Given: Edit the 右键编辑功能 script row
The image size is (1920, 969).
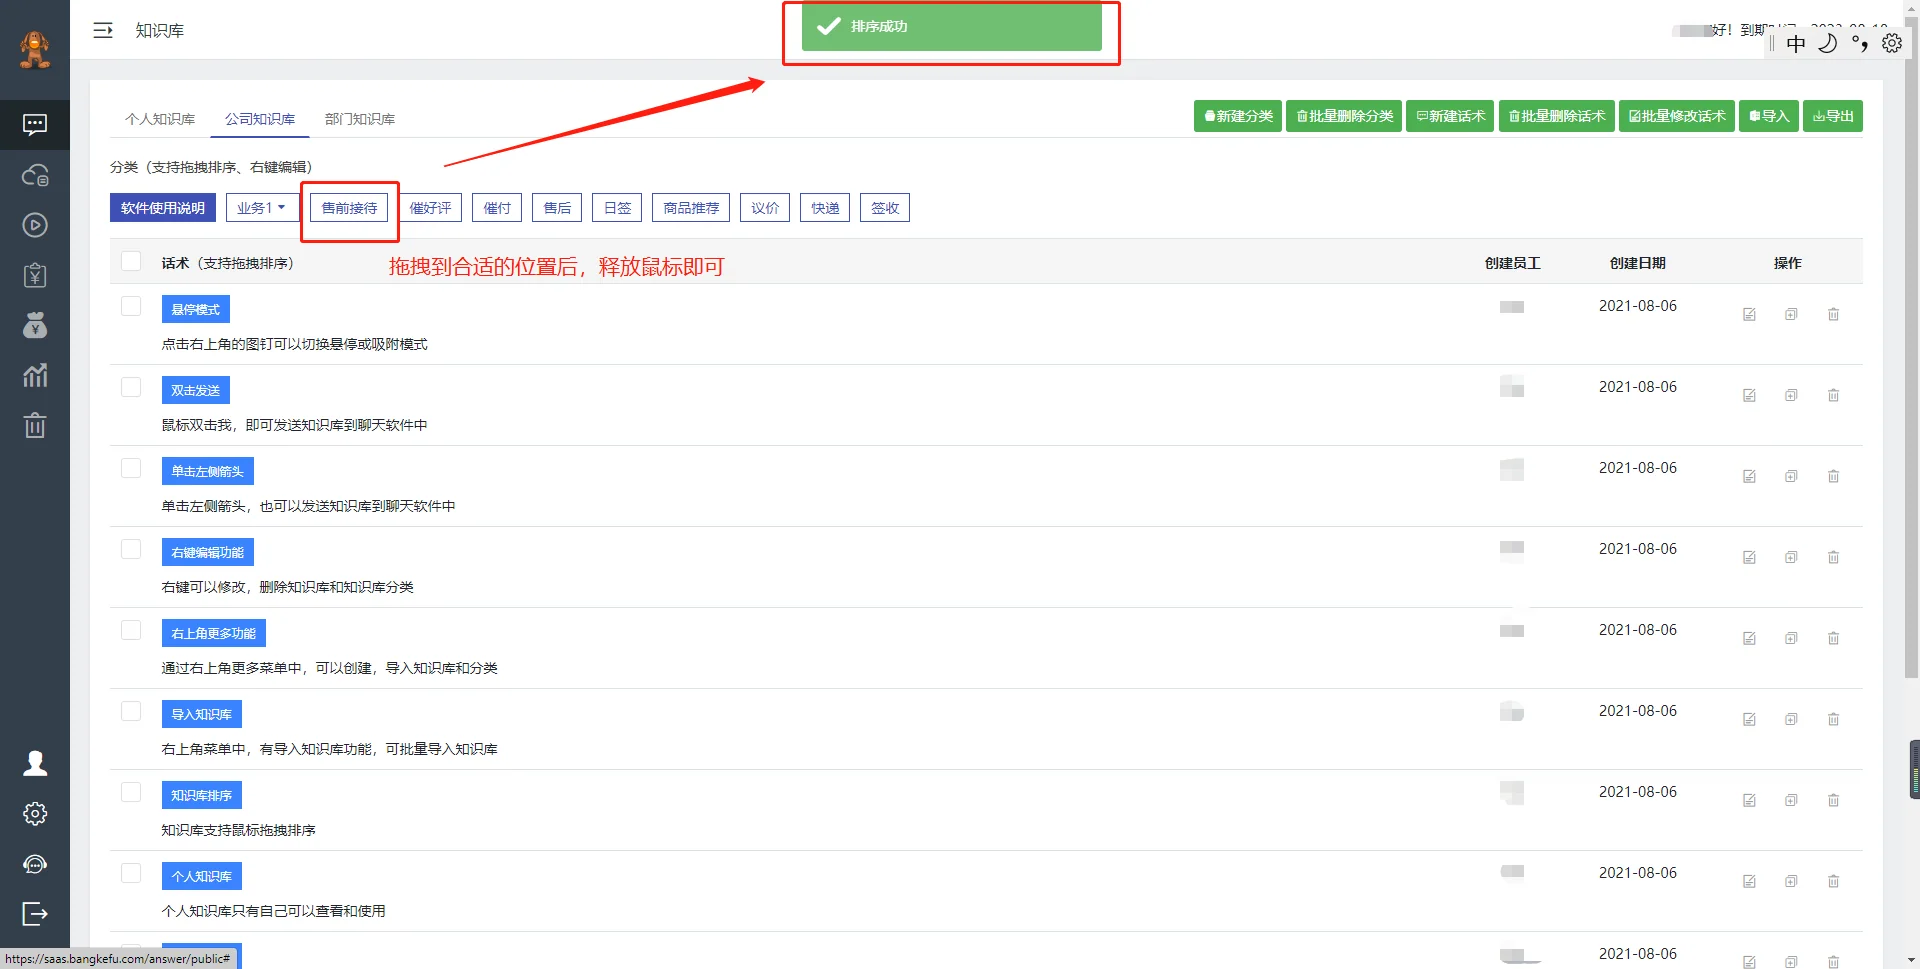Looking at the screenshot, I should tap(1749, 557).
